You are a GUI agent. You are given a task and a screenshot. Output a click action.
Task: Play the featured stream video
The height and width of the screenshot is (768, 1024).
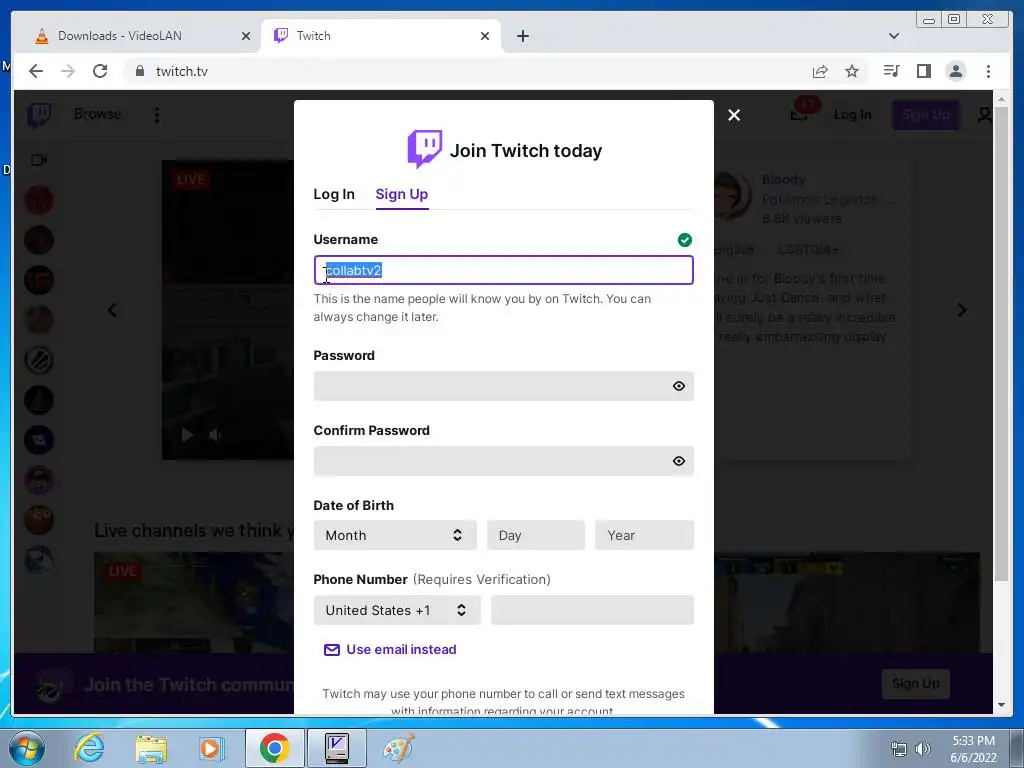(x=187, y=435)
